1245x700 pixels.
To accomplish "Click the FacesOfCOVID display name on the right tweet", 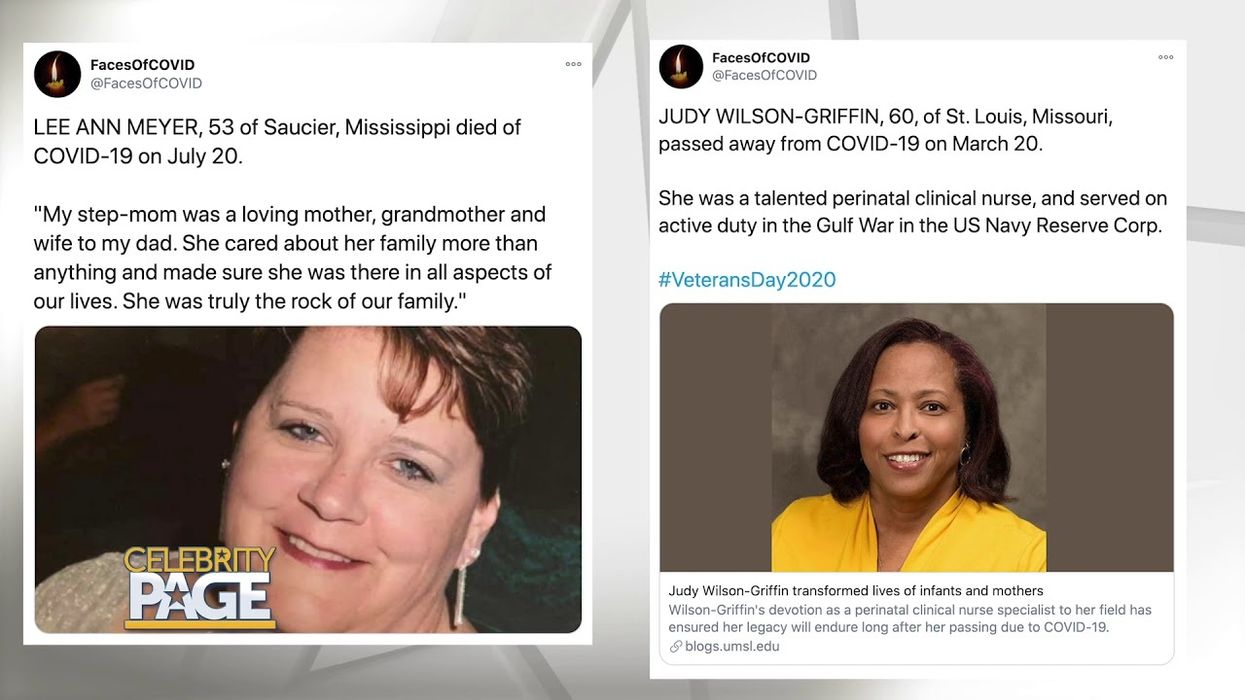I will click(762, 58).
